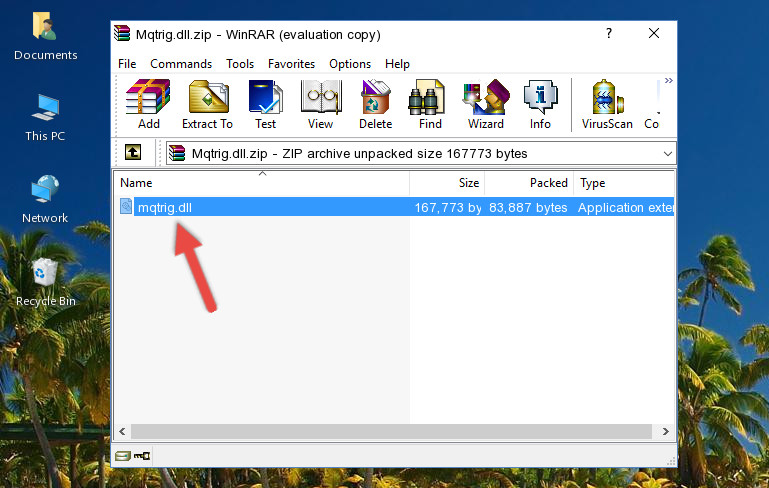
Task: Click the Add archive toolbar icon
Action: coord(148,104)
